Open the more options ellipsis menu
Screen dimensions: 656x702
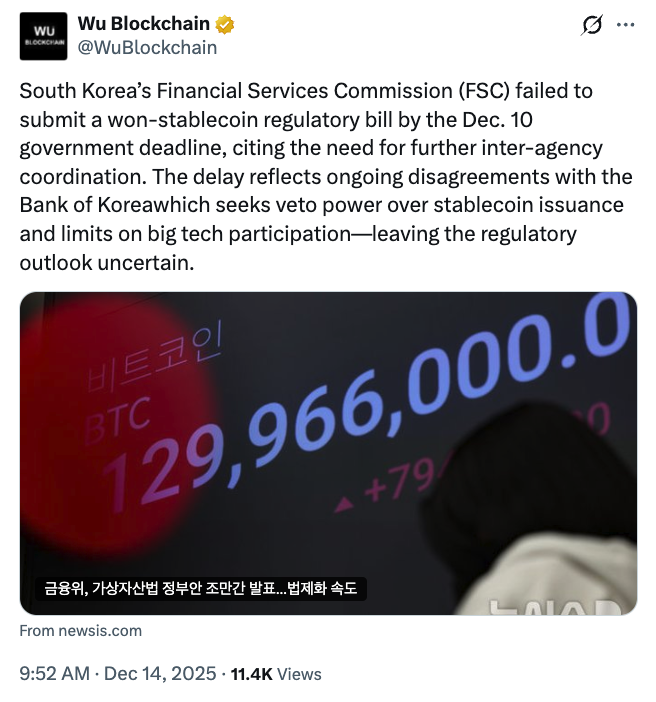coord(626,26)
